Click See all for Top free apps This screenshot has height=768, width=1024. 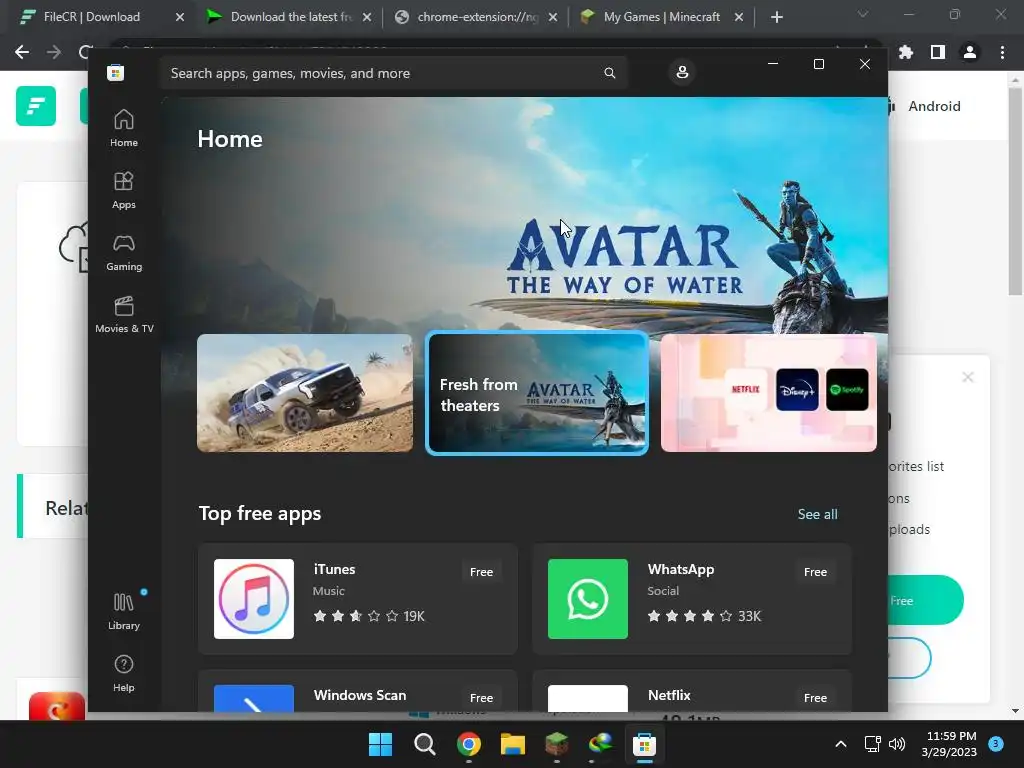pyautogui.click(x=818, y=514)
